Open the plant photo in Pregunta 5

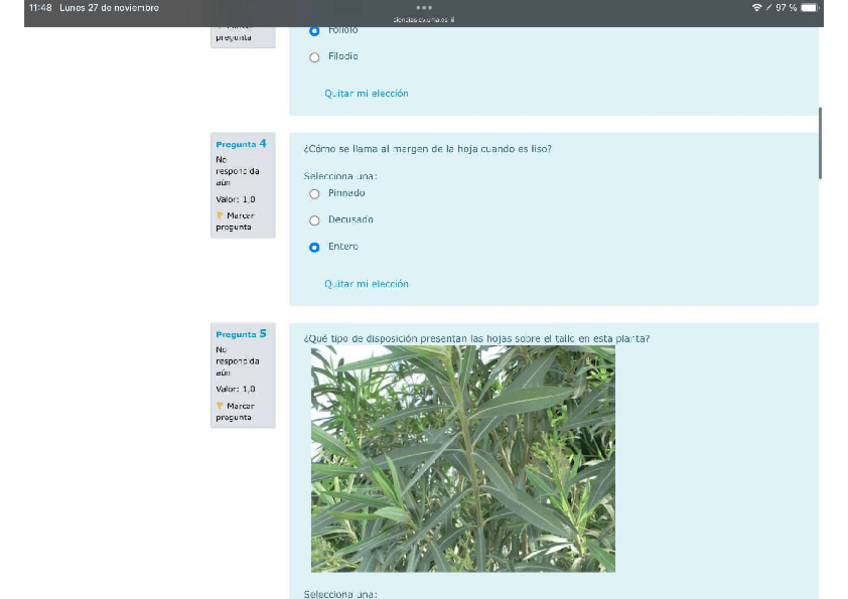point(463,459)
